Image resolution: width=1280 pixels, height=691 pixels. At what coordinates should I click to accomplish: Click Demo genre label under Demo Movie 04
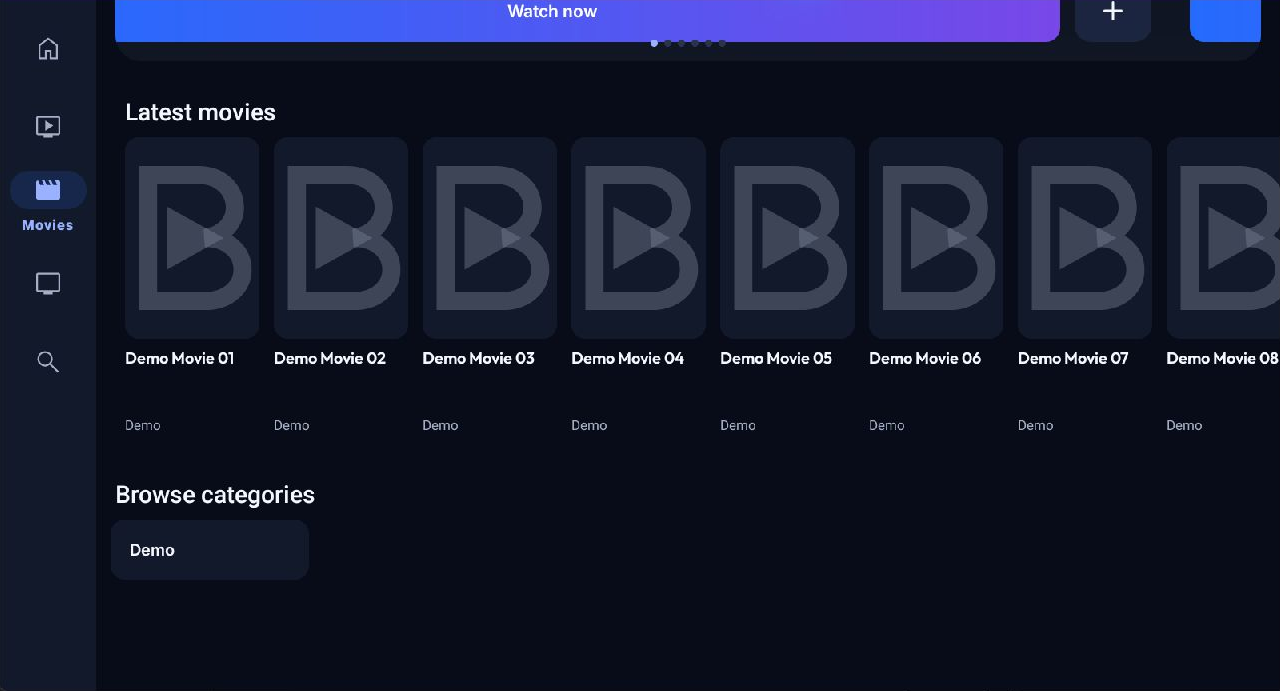pos(589,425)
